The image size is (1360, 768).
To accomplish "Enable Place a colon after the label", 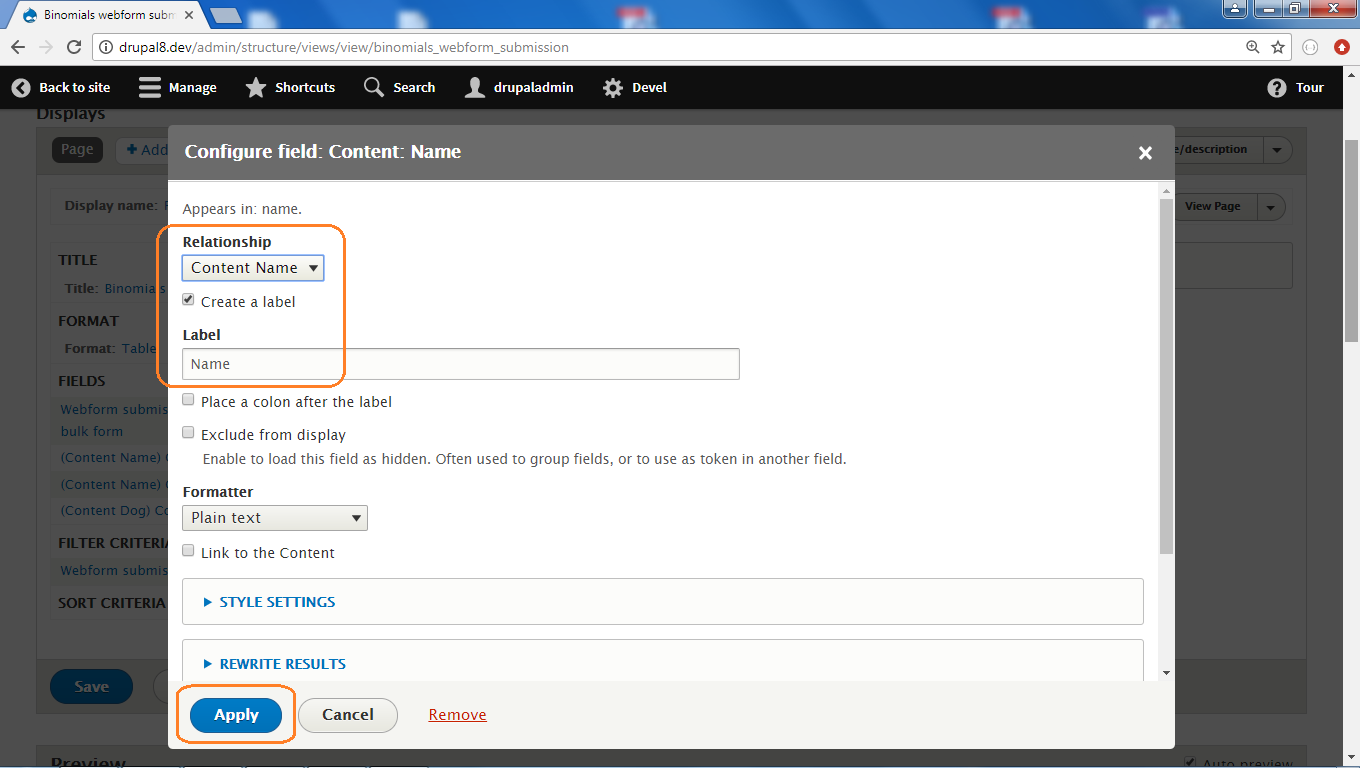I will [x=188, y=399].
